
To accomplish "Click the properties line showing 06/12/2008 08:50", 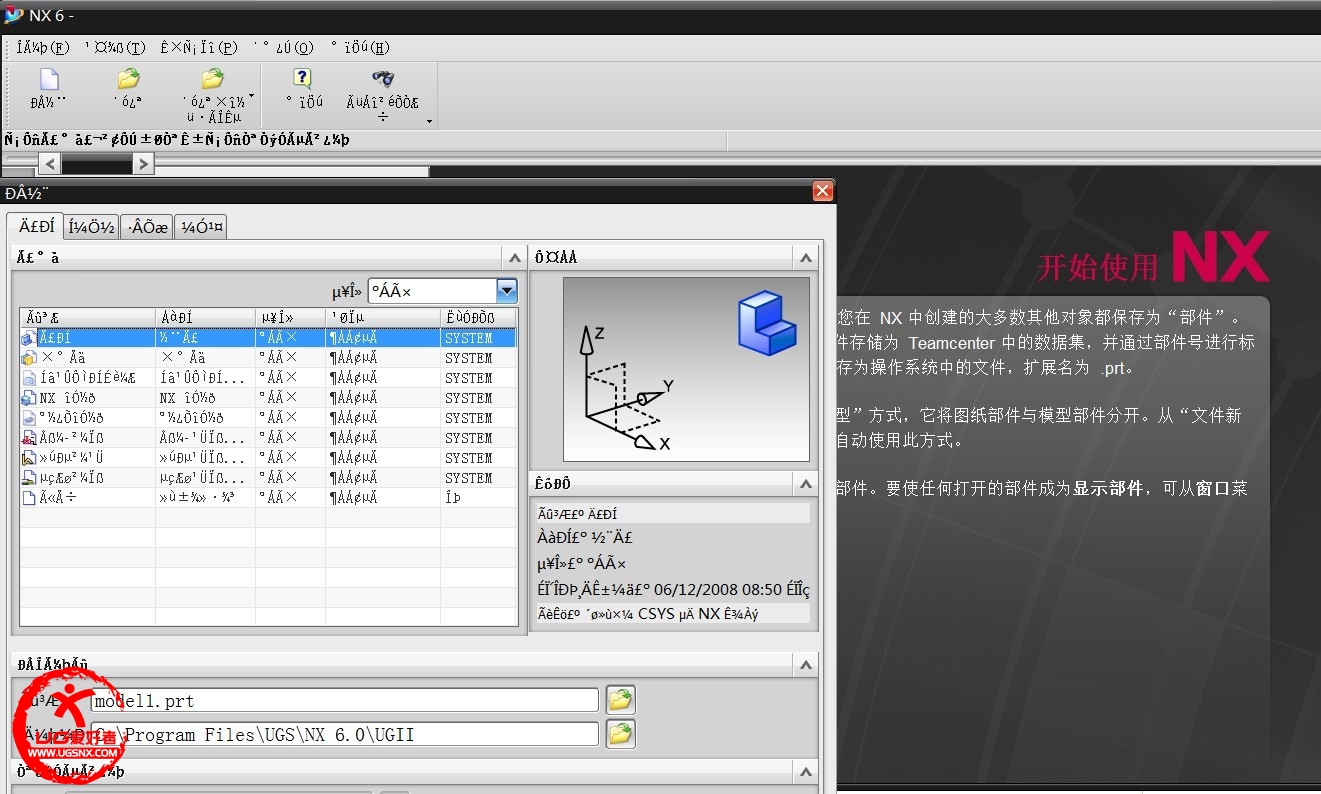I will coord(673,589).
